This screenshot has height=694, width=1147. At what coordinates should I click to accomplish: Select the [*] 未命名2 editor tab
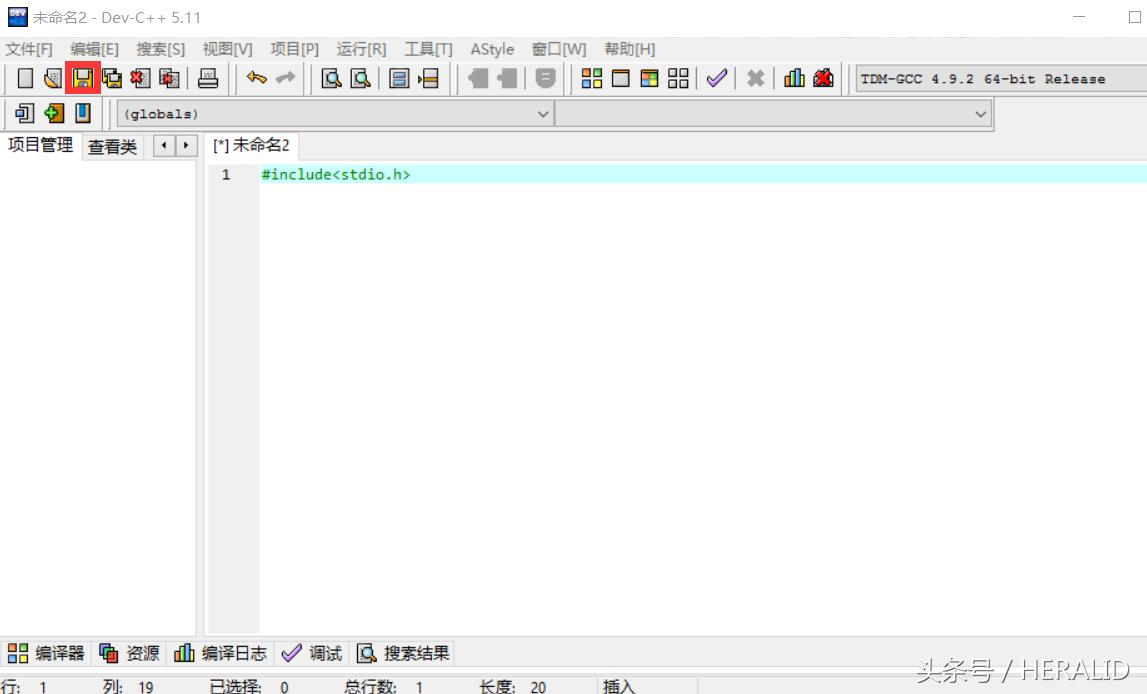point(251,146)
